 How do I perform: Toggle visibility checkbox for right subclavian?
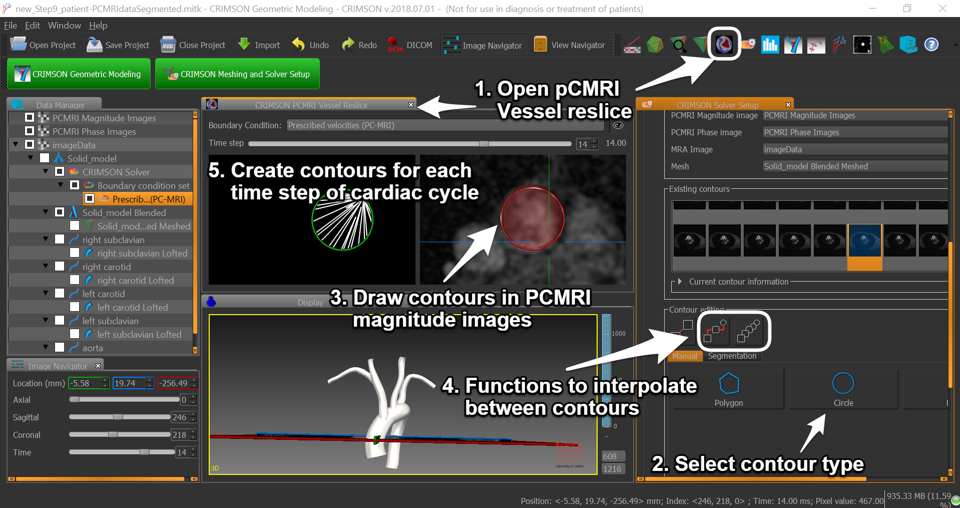pos(59,240)
